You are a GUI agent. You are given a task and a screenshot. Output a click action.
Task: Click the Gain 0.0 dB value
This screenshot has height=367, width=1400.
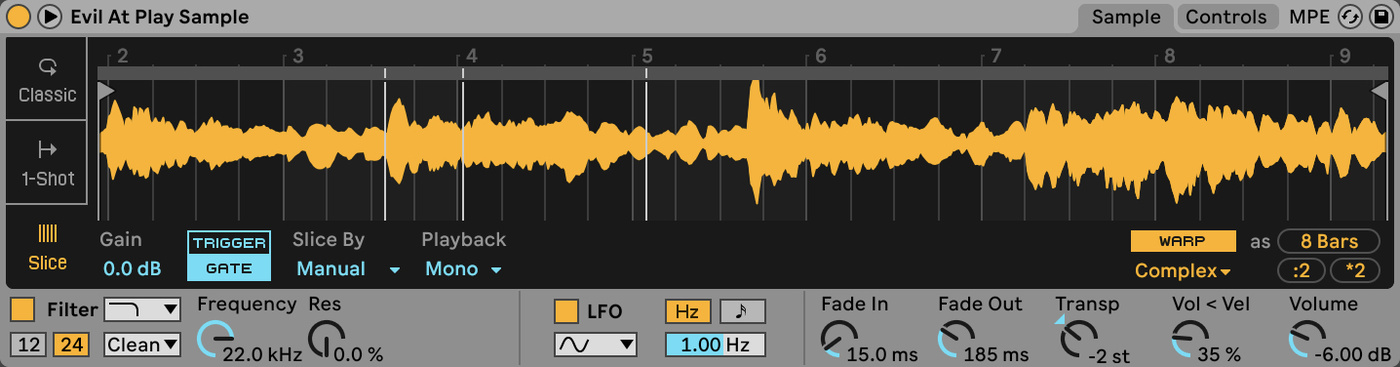132,269
